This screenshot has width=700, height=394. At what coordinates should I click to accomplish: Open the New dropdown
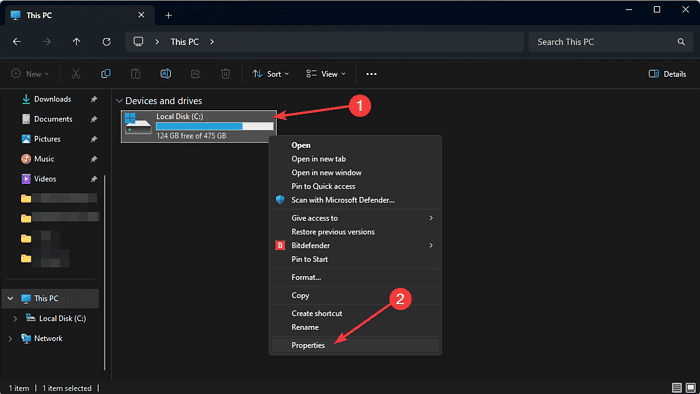[30, 74]
